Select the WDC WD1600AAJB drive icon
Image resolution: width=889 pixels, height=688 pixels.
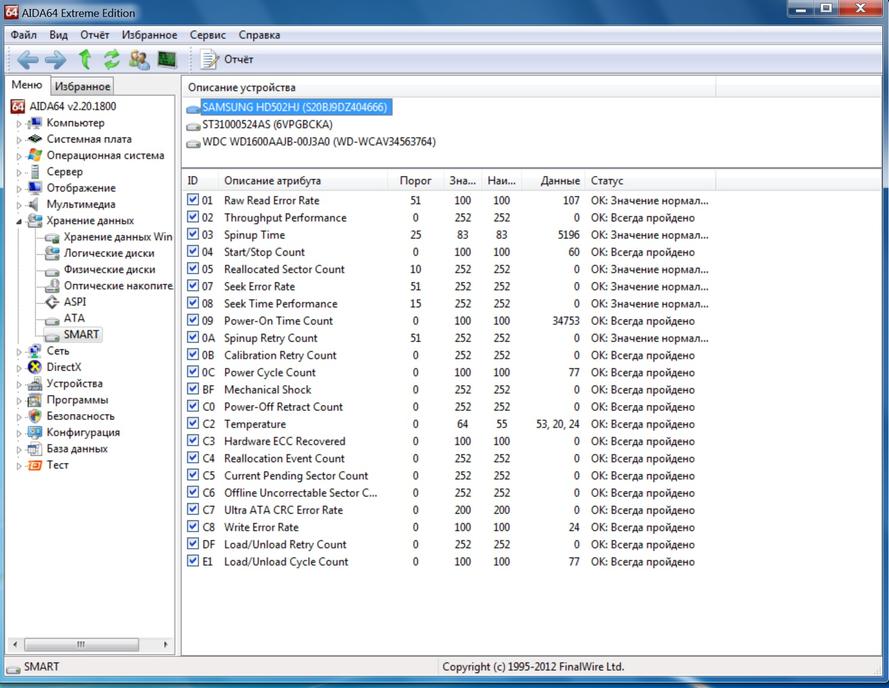pyautogui.click(x=193, y=143)
